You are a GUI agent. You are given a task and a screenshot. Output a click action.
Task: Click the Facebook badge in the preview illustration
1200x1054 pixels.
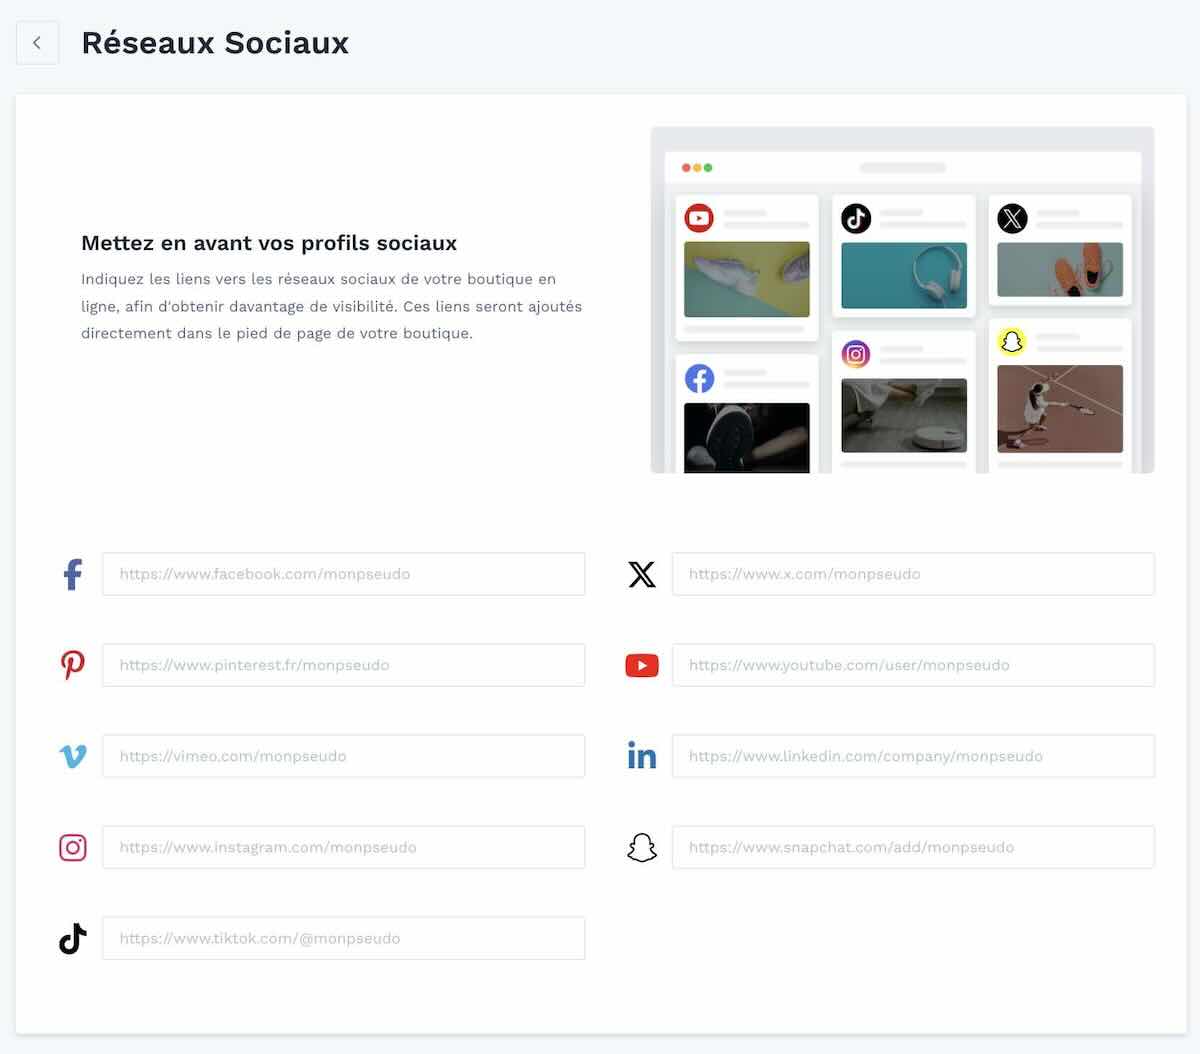pyautogui.click(x=699, y=378)
